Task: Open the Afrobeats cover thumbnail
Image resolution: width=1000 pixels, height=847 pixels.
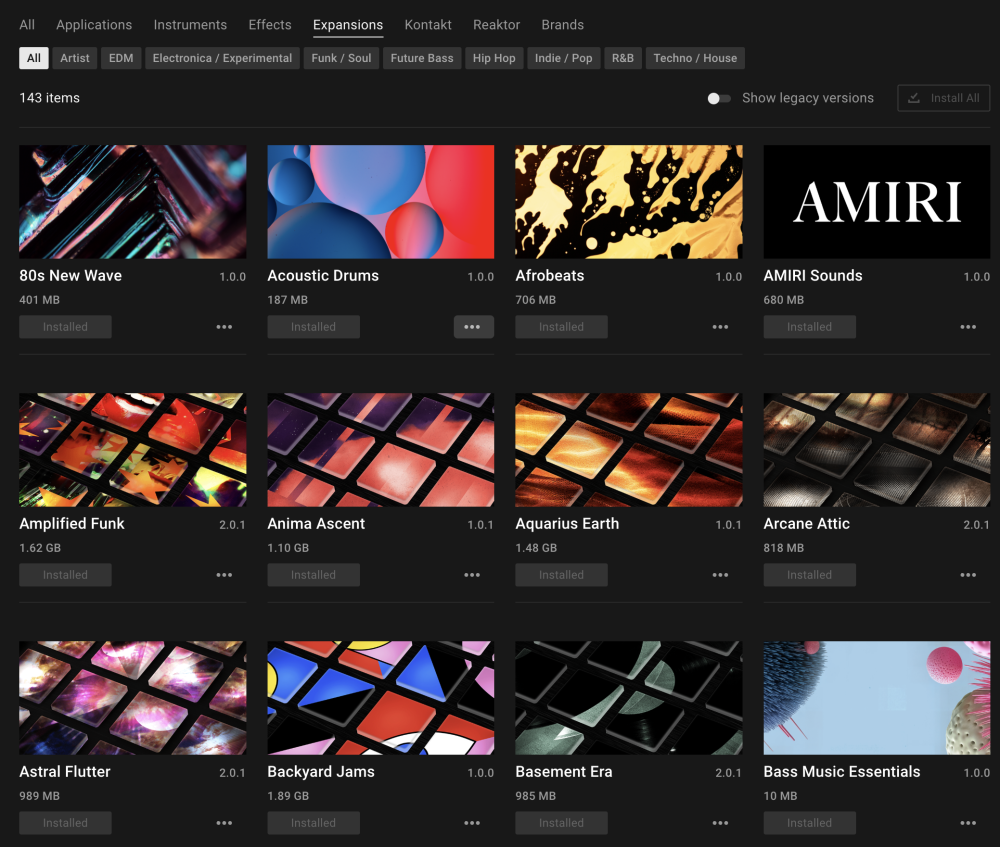Action: tap(629, 202)
